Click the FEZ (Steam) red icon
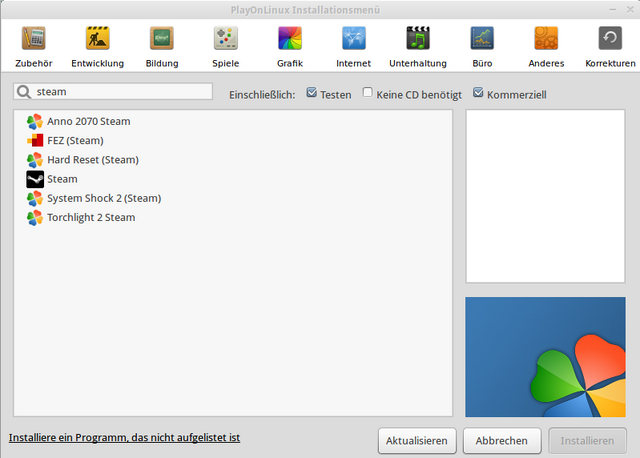This screenshot has height=458, width=640. pyautogui.click(x=35, y=140)
